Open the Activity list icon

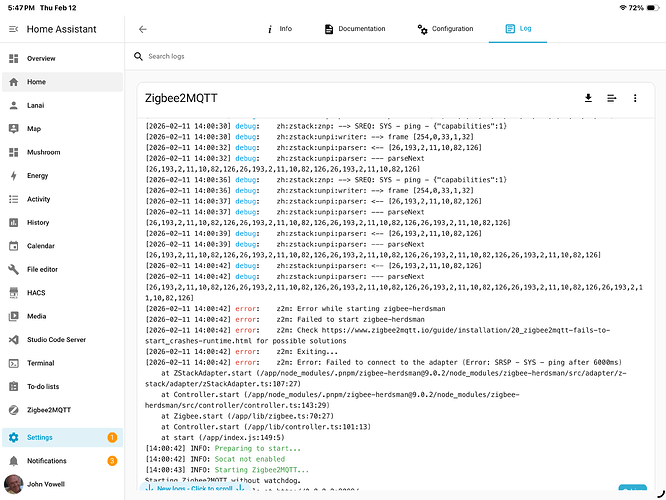point(14,199)
